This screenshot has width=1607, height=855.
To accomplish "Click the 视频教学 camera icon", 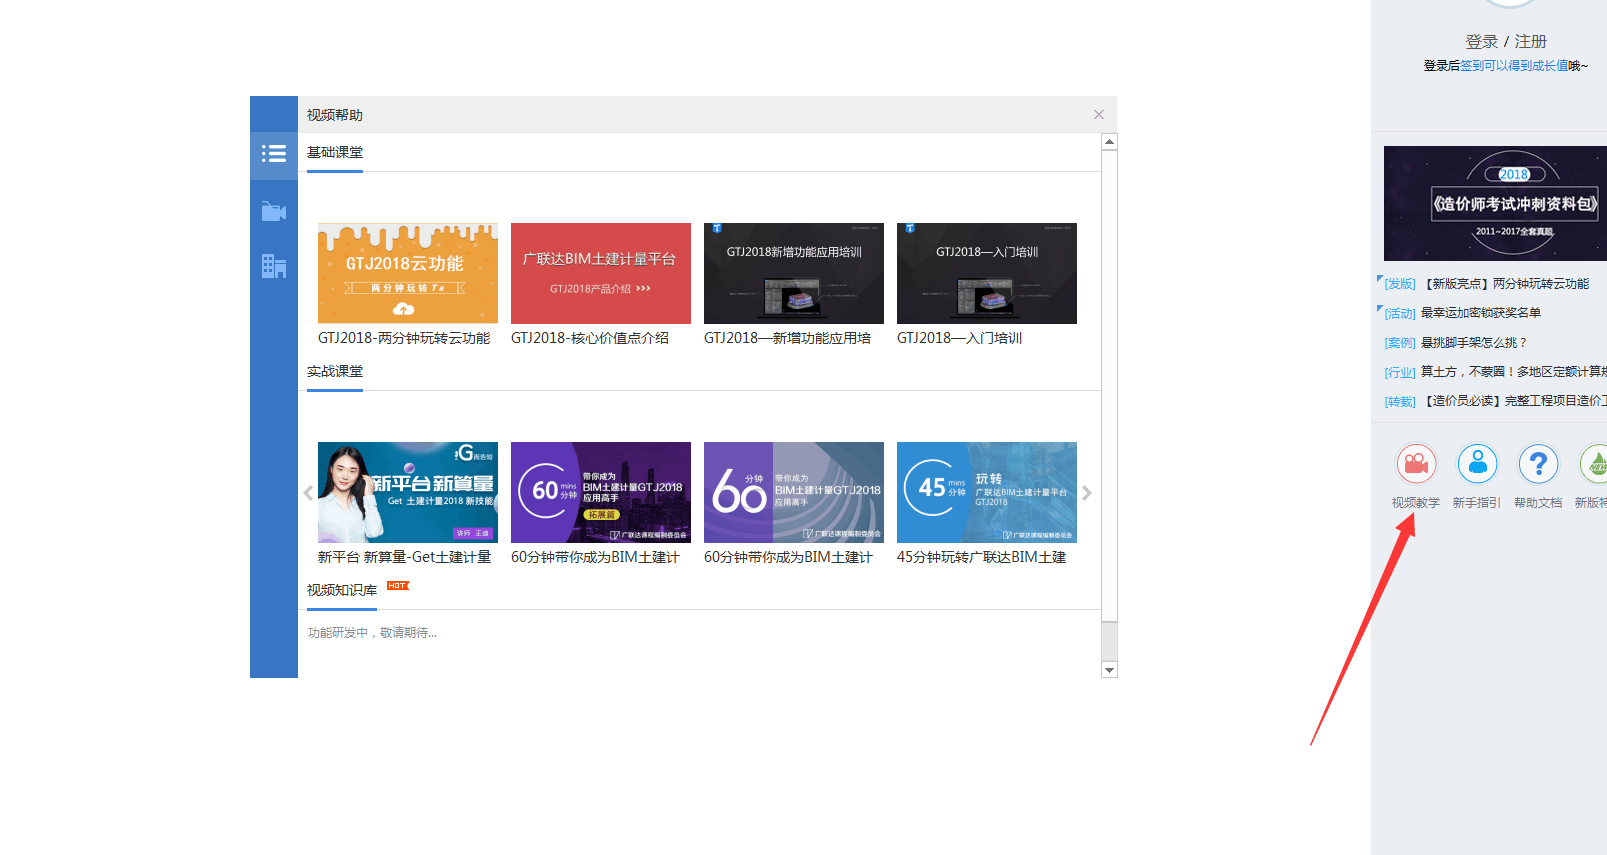I will pos(1416,464).
